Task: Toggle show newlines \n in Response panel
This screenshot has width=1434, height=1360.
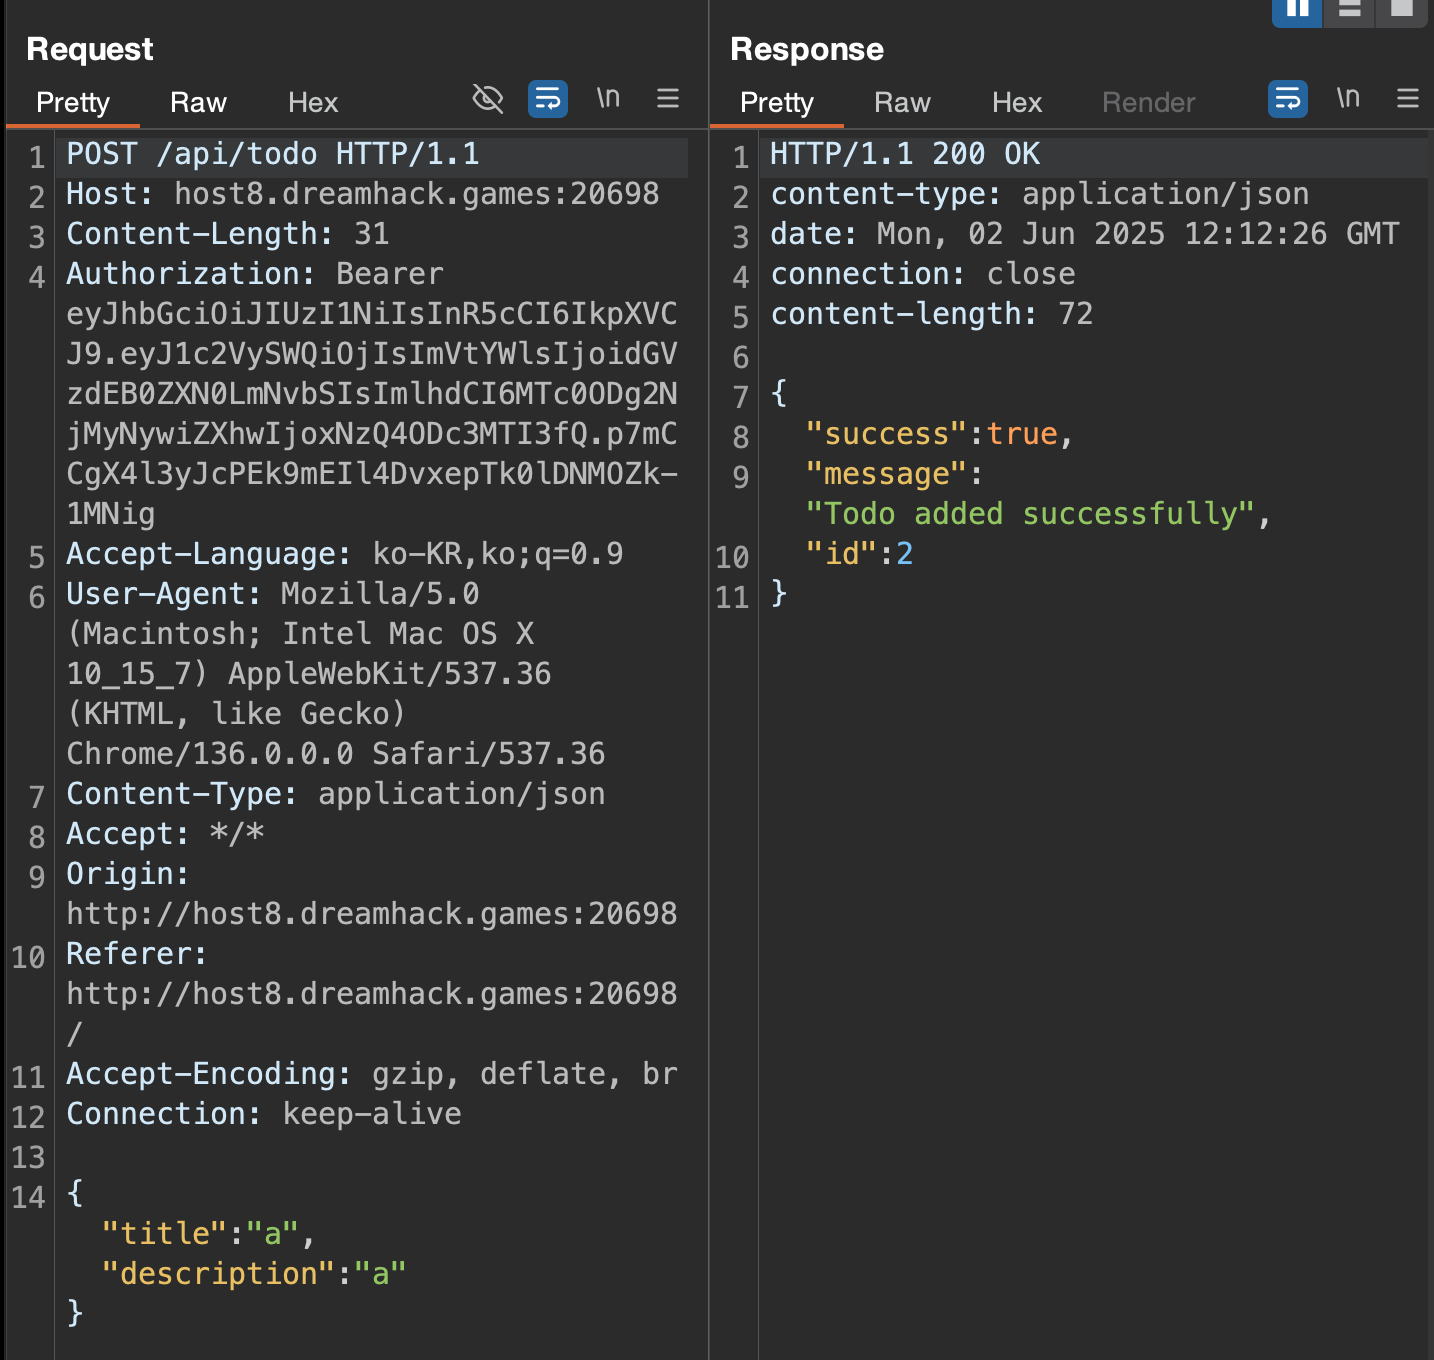Action: tap(1348, 98)
